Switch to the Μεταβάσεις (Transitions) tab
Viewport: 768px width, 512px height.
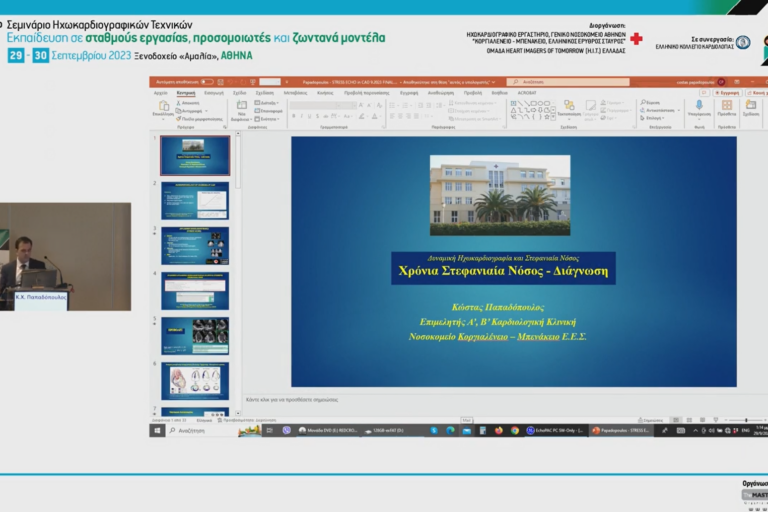click(295, 92)
